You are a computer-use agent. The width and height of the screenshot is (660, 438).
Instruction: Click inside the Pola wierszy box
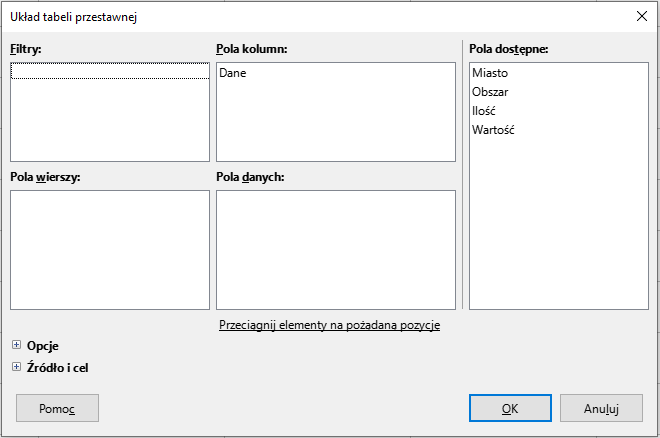click(110, 250)
